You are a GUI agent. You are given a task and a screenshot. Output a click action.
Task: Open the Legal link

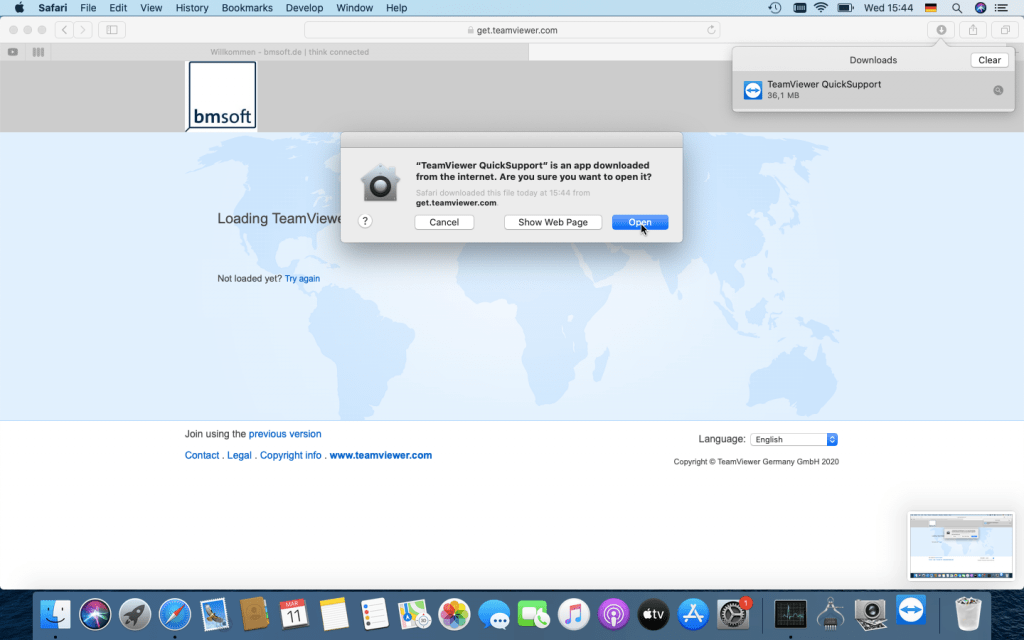tap(239, 455)
